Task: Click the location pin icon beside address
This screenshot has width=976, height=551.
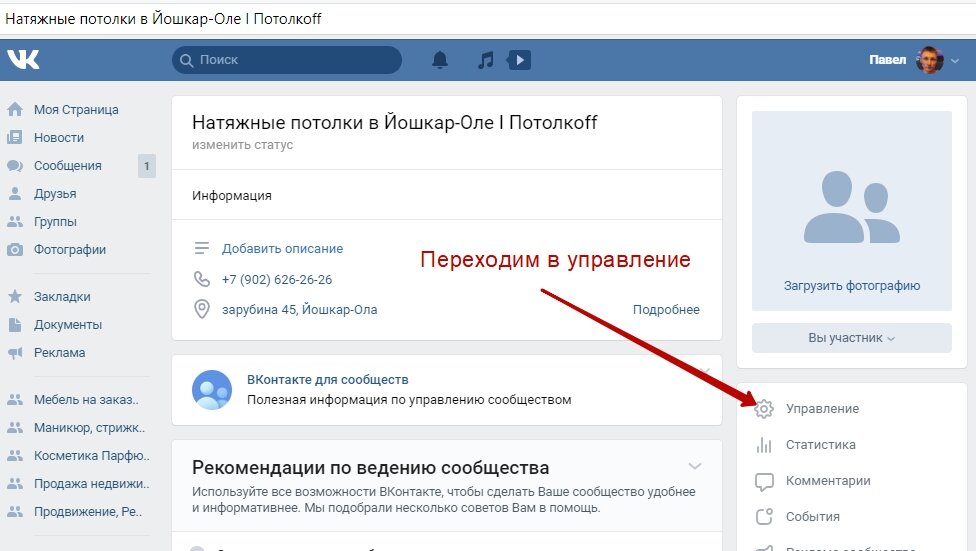Action: (x=202, y=309)
